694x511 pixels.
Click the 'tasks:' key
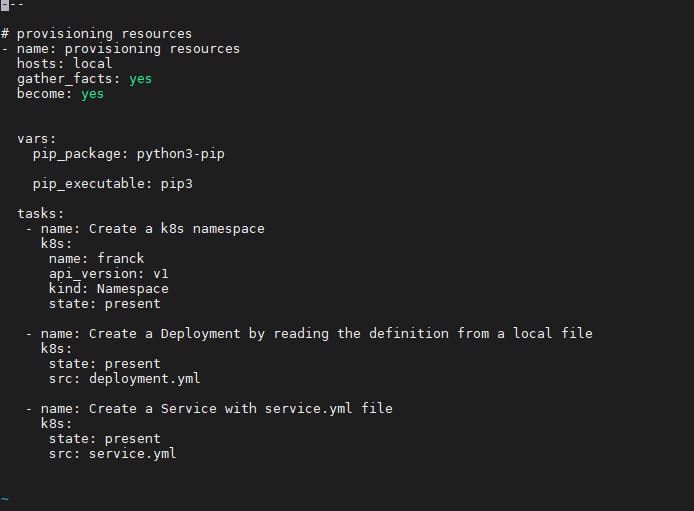pos(41,214)
